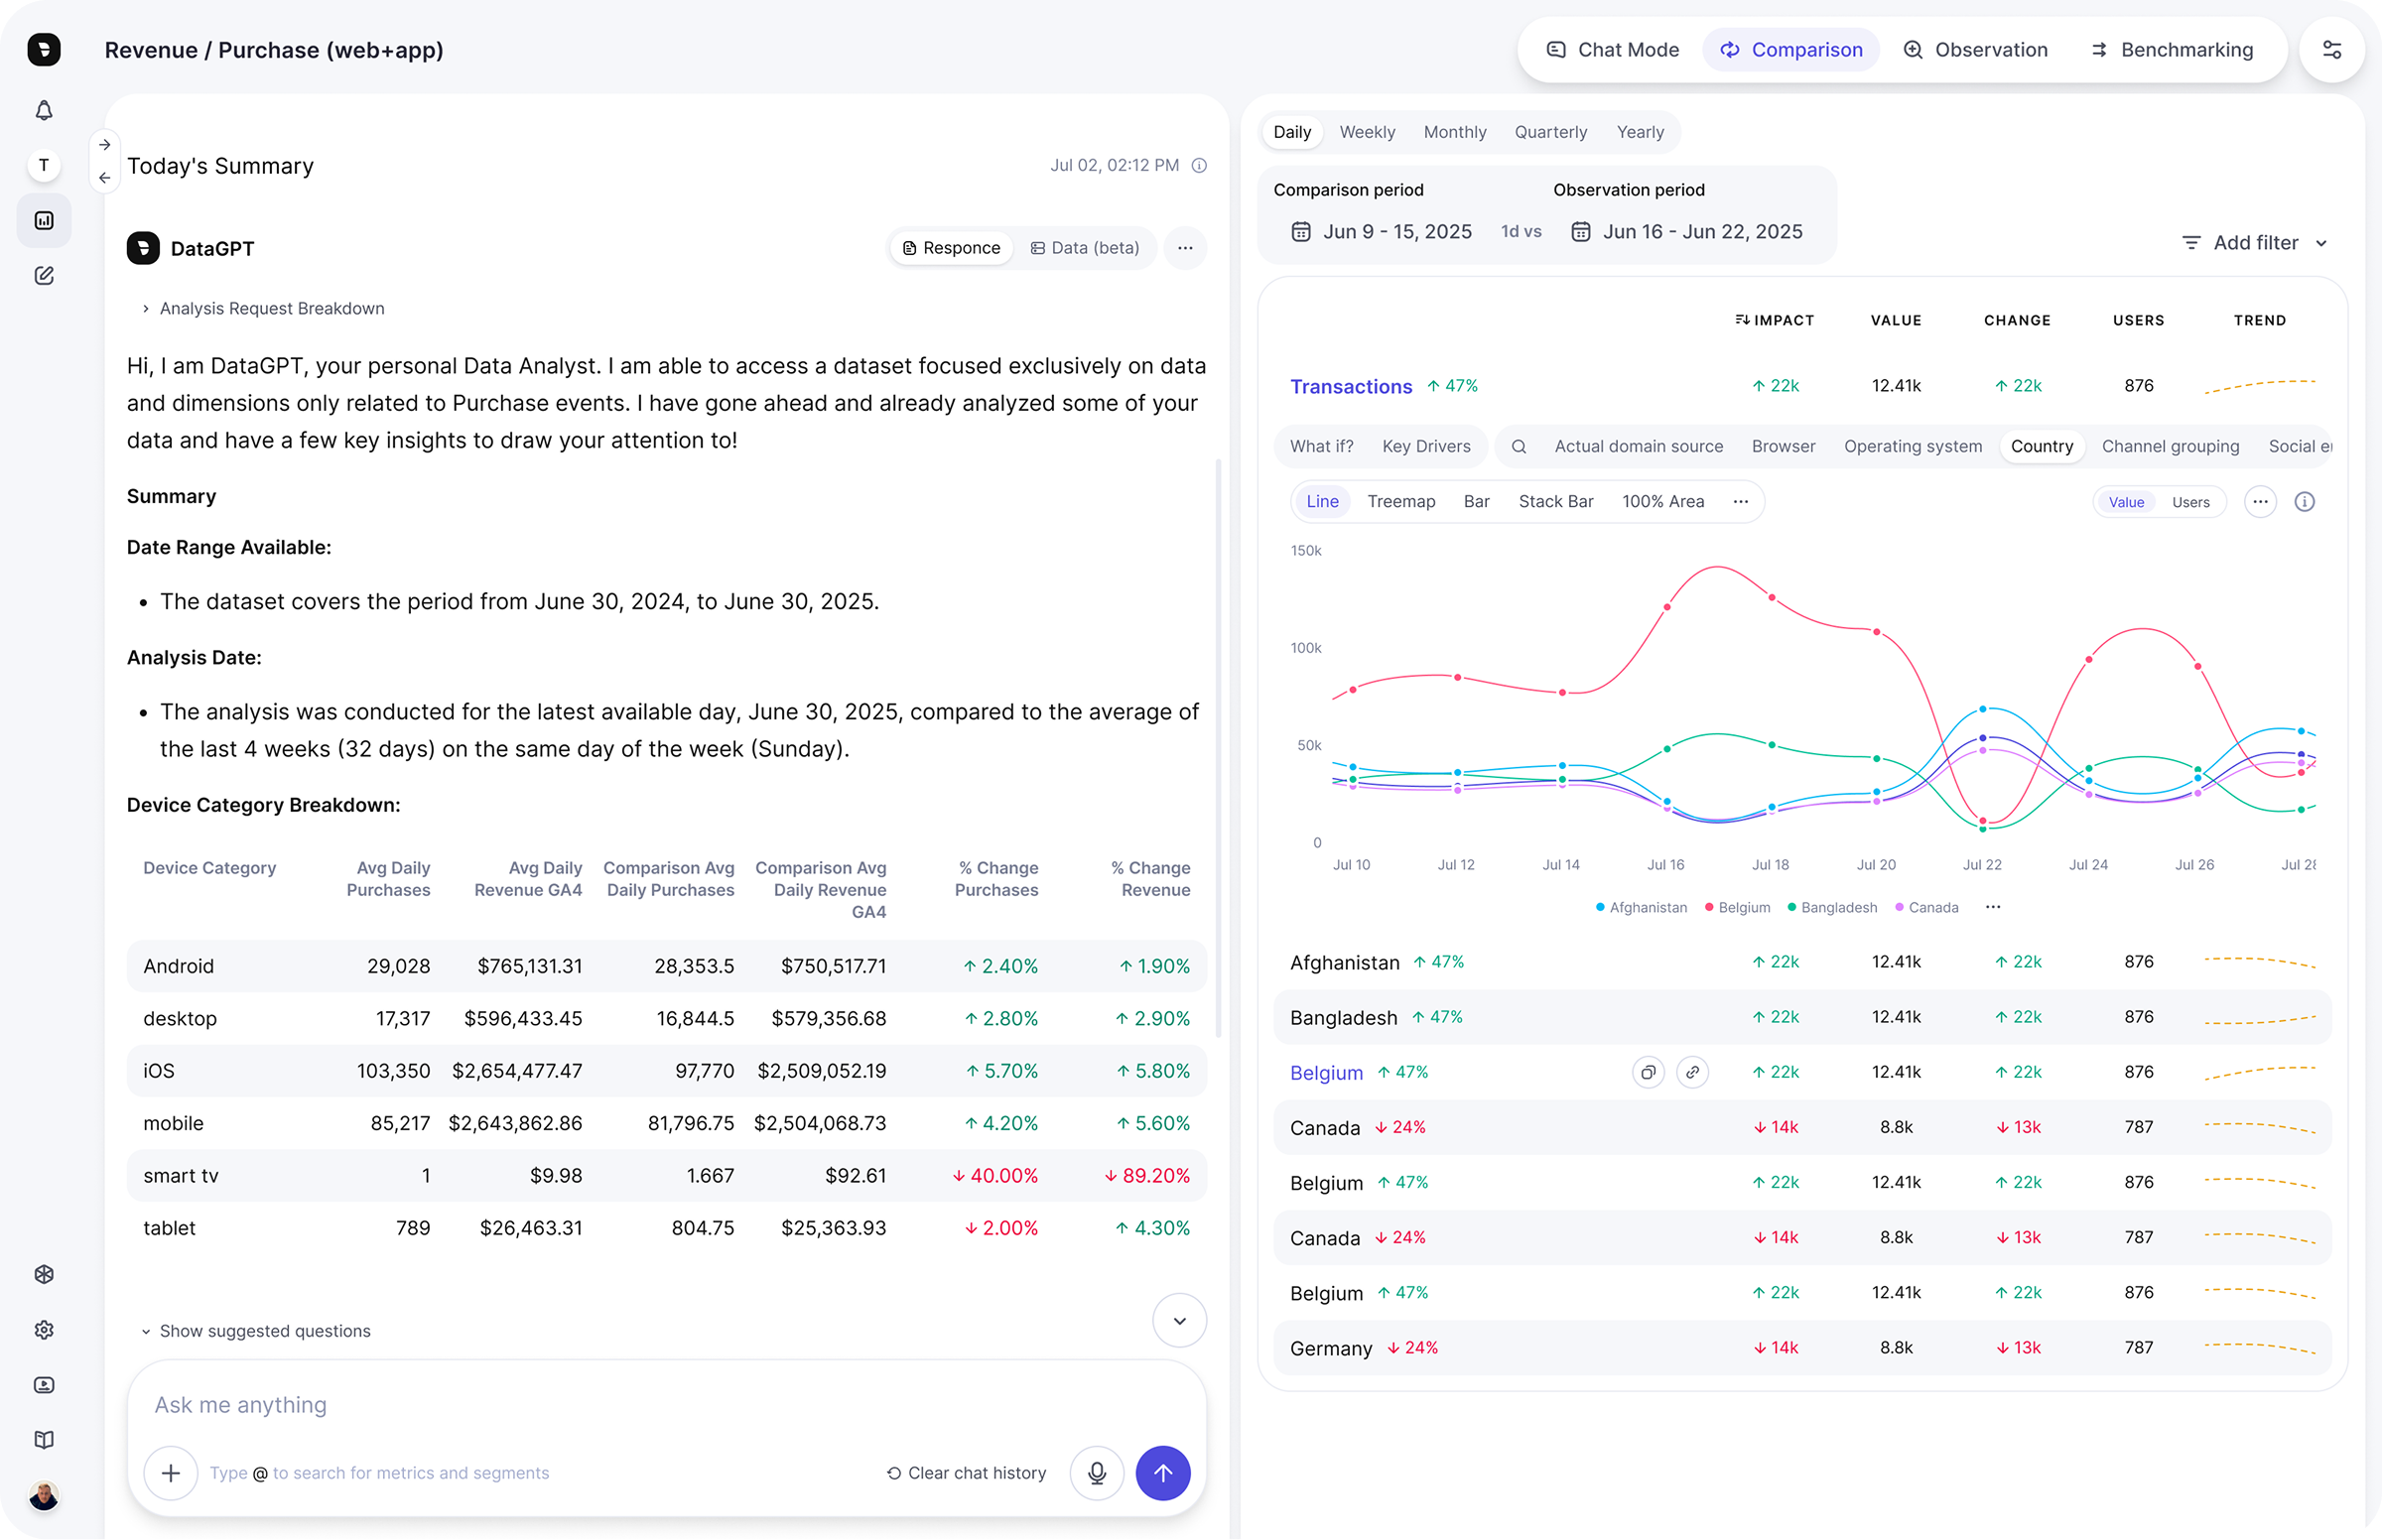Open the What if? view
Viewport: 2382px width, 1540px height.
coord(1321,446)
